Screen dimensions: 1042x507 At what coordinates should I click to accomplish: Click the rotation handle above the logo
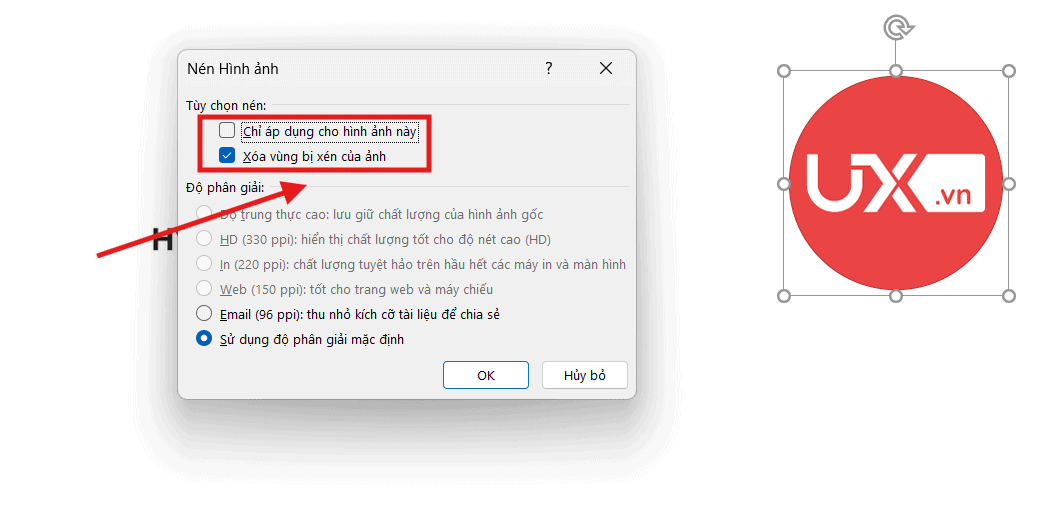pos(898,28)
